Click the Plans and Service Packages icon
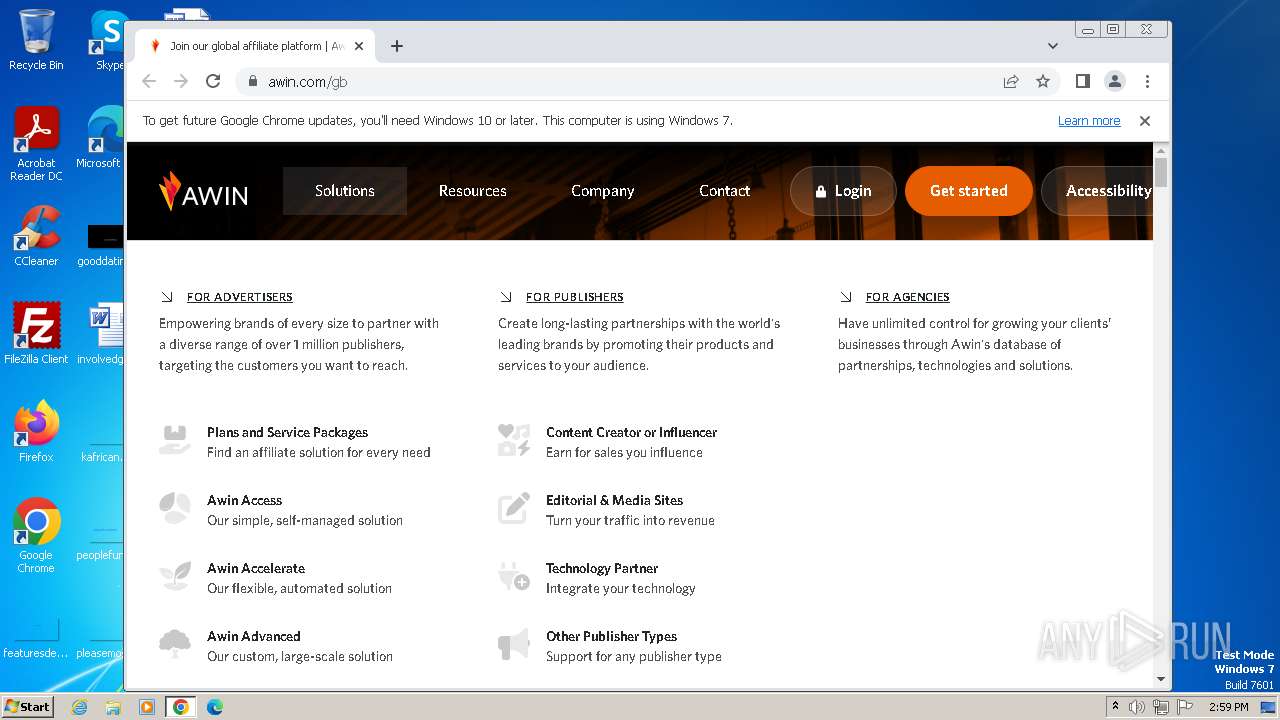1280x720 pixels. point(175,441)
